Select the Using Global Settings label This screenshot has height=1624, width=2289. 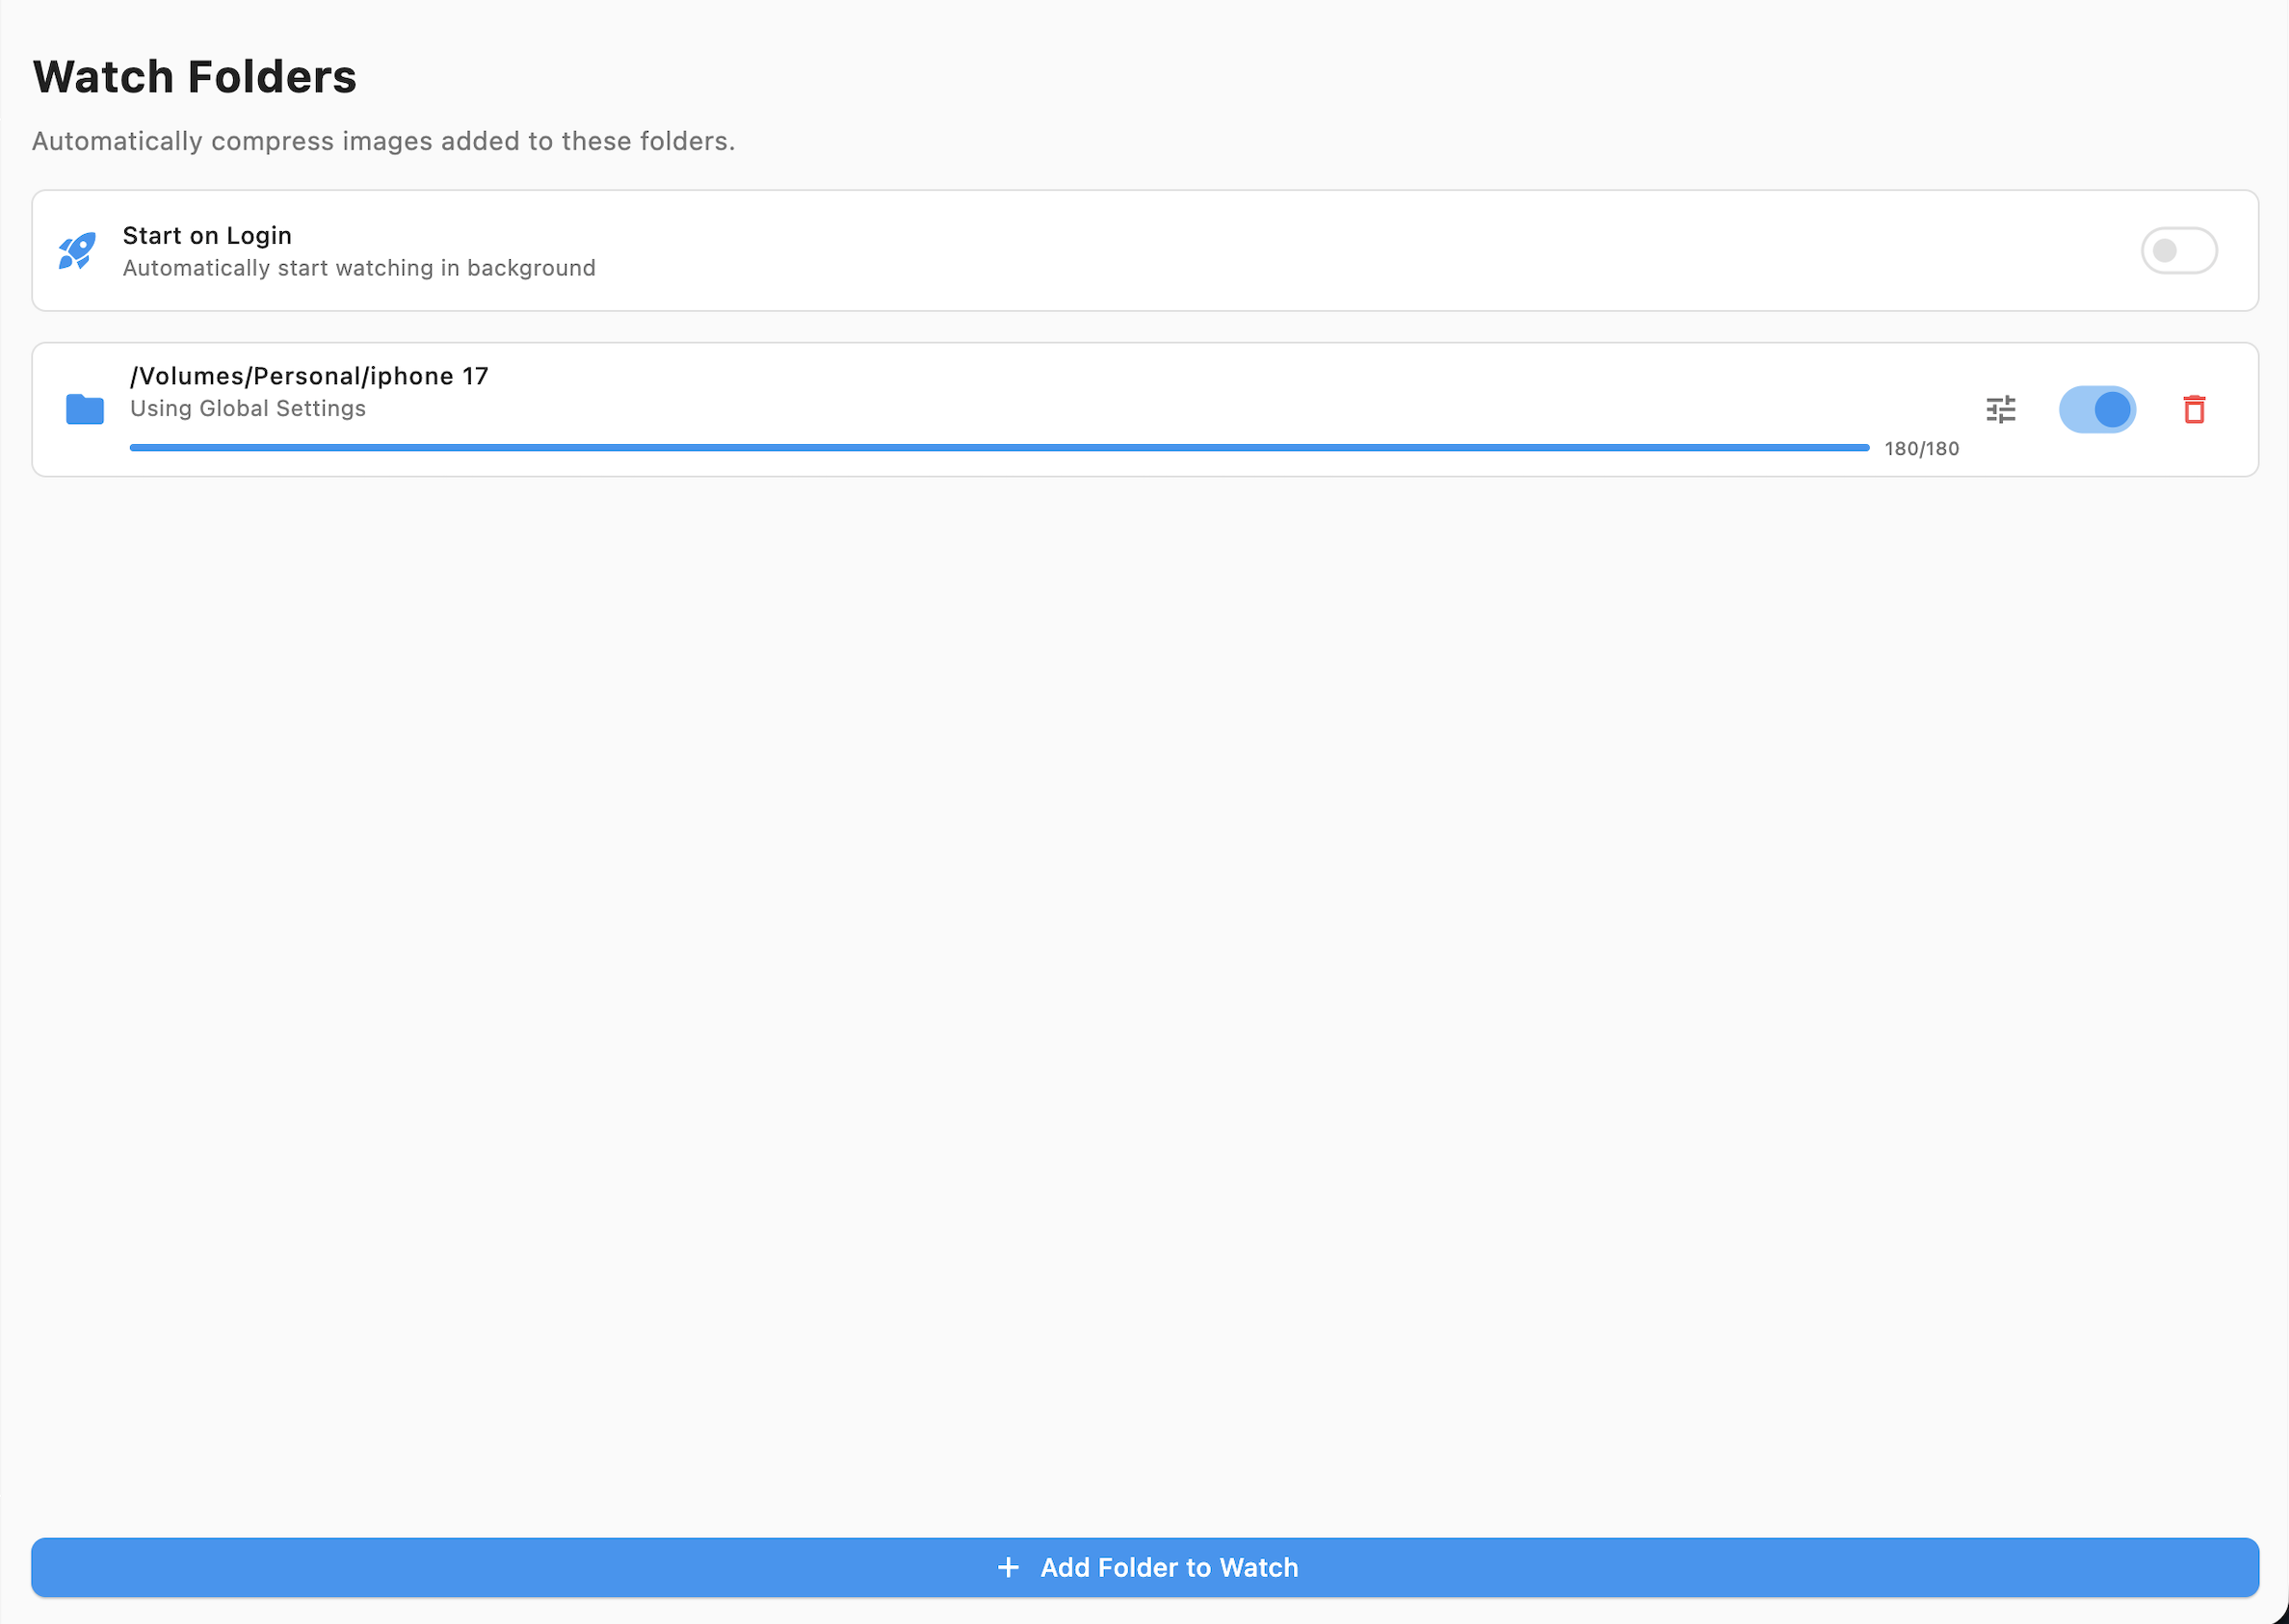(x=247, y=408)
